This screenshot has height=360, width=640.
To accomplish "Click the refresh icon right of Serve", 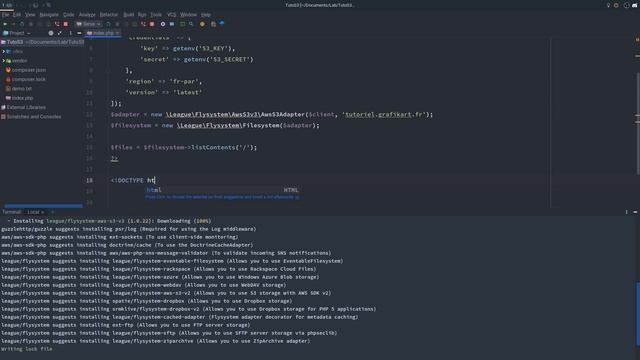I will (x=108, y=24).
